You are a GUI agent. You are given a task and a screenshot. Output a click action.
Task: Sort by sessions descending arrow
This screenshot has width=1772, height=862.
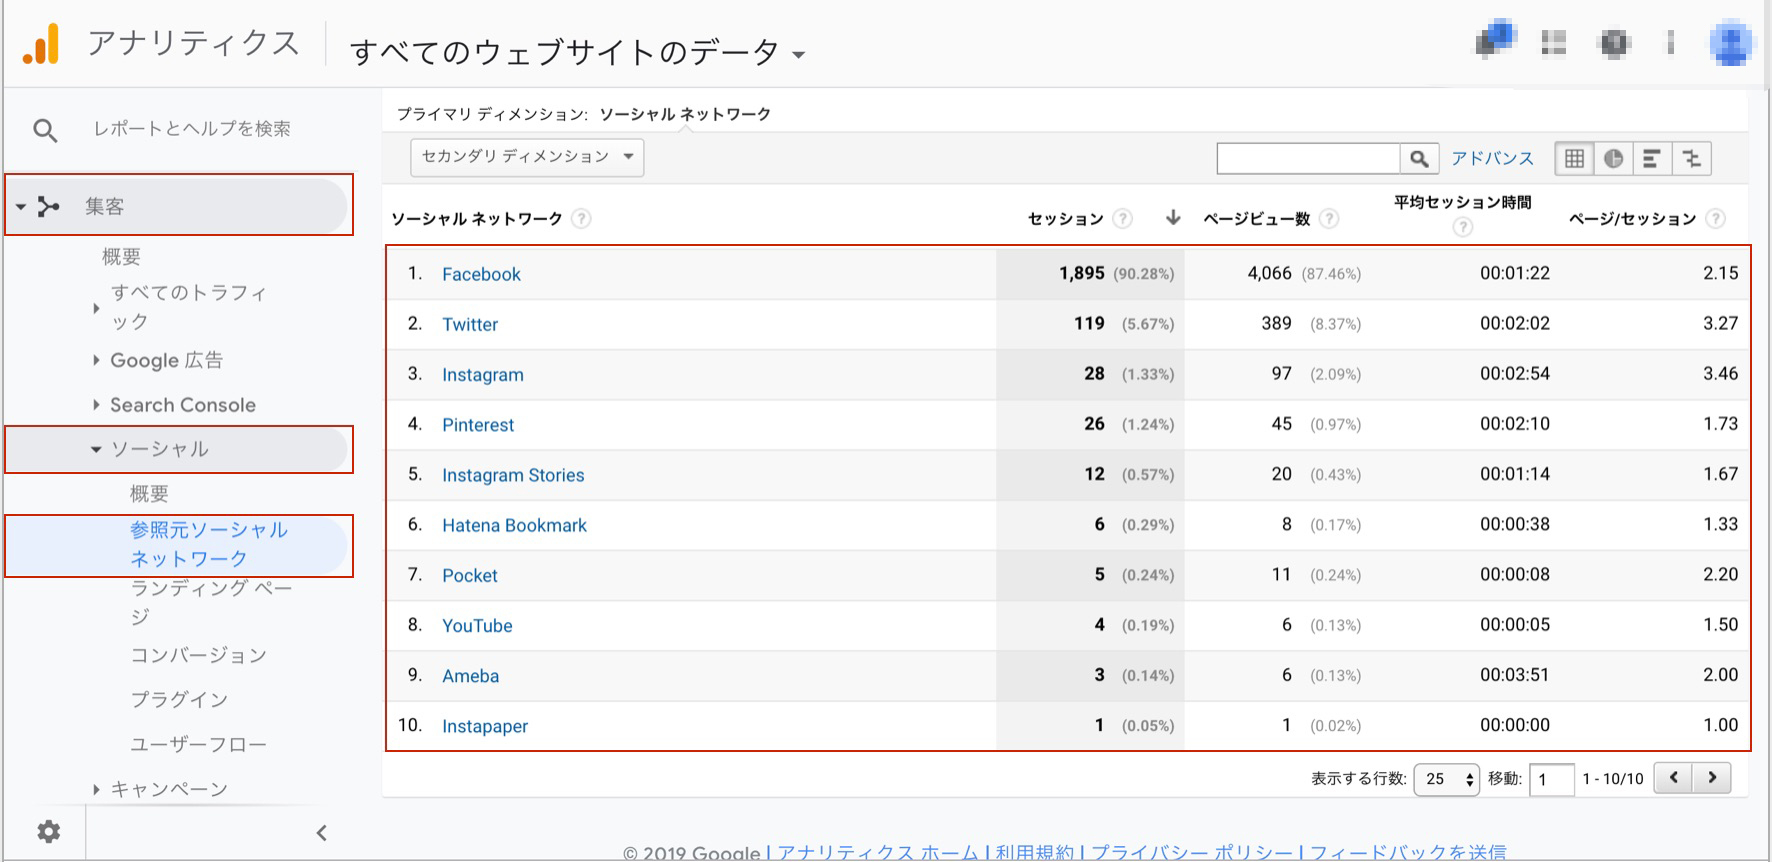pos(1173,218)
